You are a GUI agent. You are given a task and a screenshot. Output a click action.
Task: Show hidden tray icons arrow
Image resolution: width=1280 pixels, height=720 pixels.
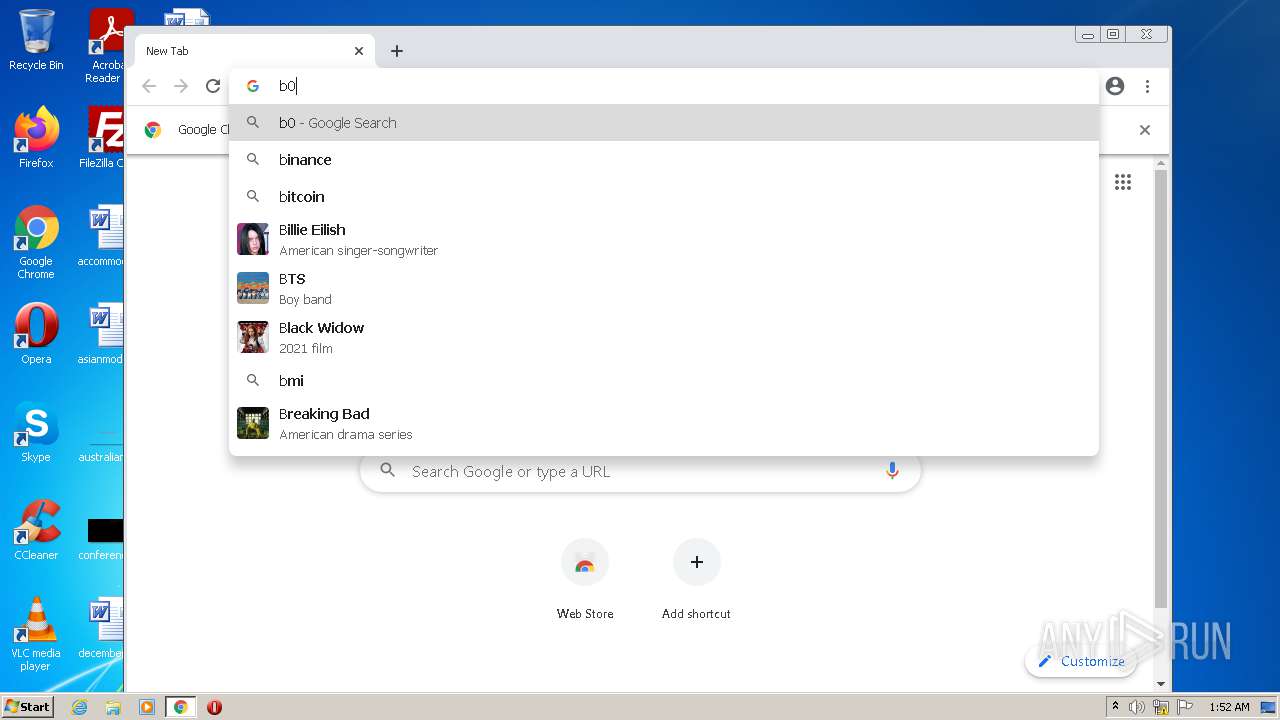pos(1115,707)
